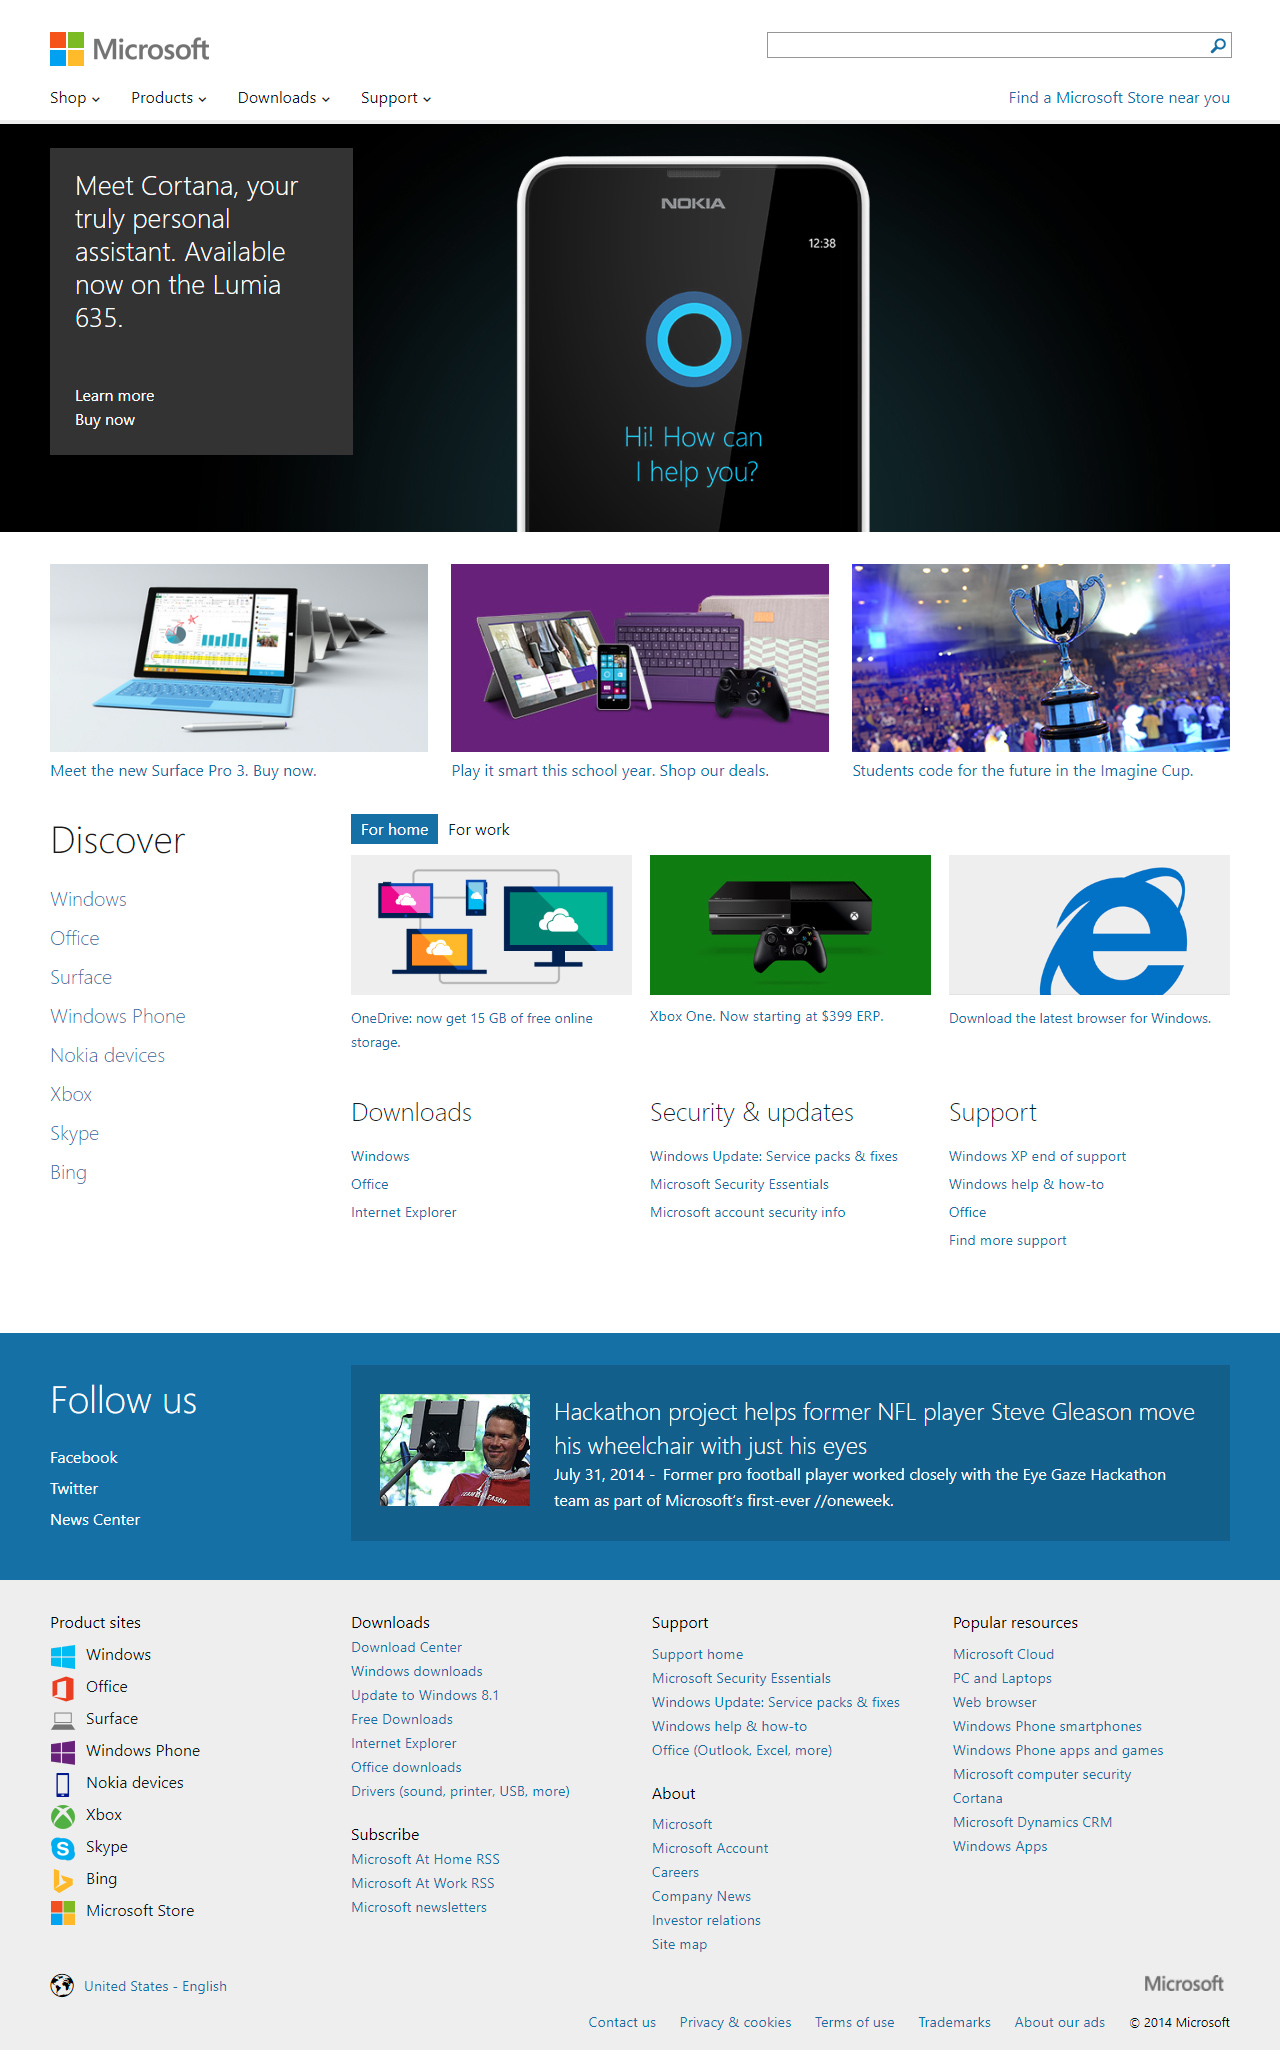The width and height of the screenshot is (1280, 2070).
Task: Click the Nokia devices phone icon
Action: pos(63,1784)
